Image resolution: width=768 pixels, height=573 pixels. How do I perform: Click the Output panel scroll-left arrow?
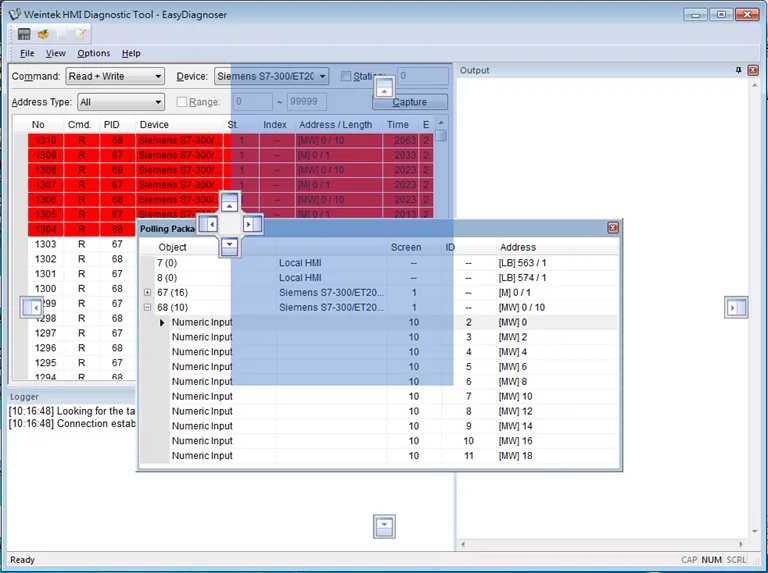[463, 544]
